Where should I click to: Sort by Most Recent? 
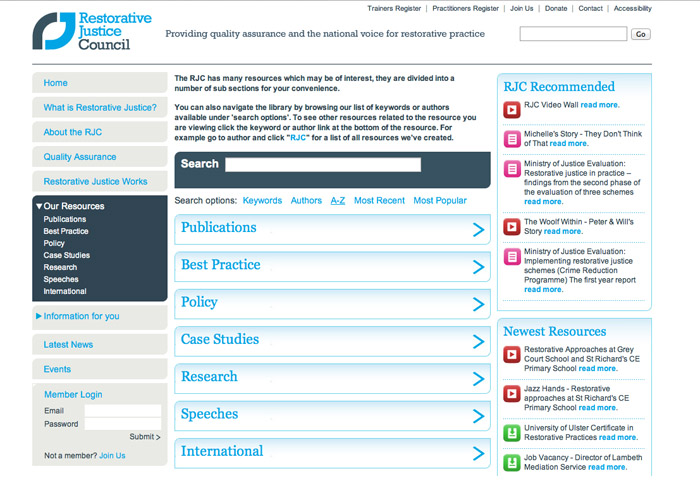(379, 201)
